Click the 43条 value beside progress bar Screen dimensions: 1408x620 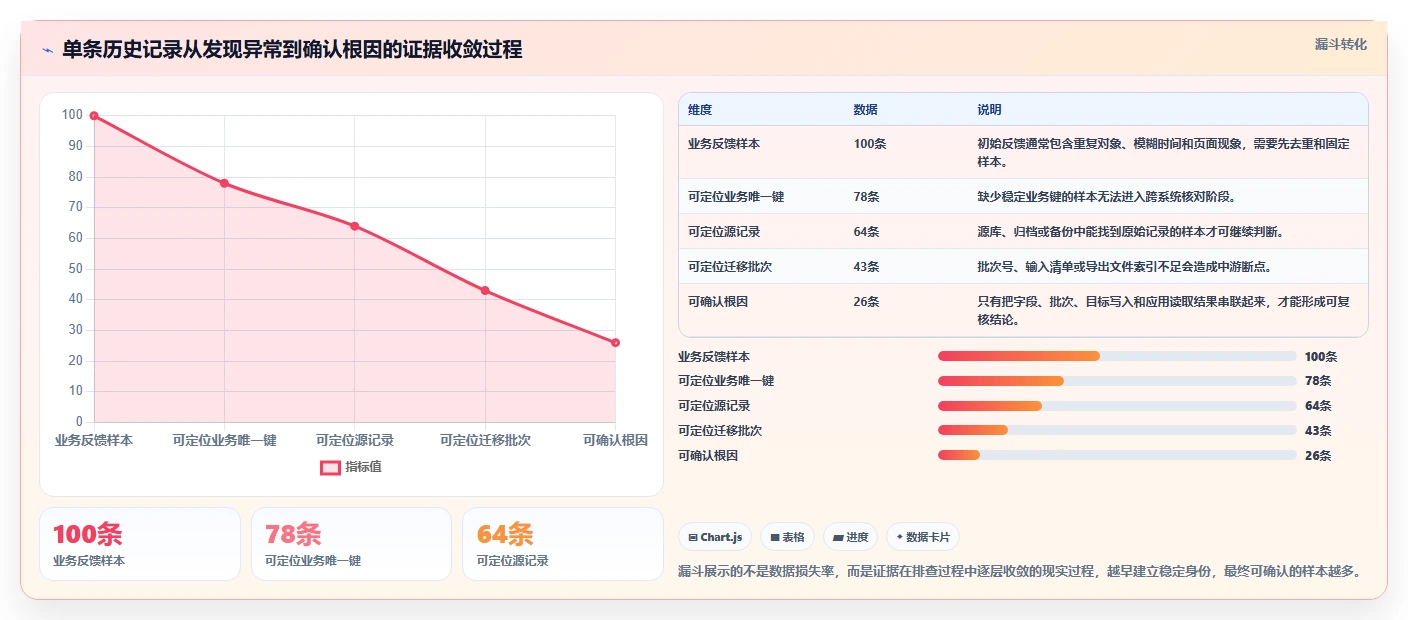1318,430
